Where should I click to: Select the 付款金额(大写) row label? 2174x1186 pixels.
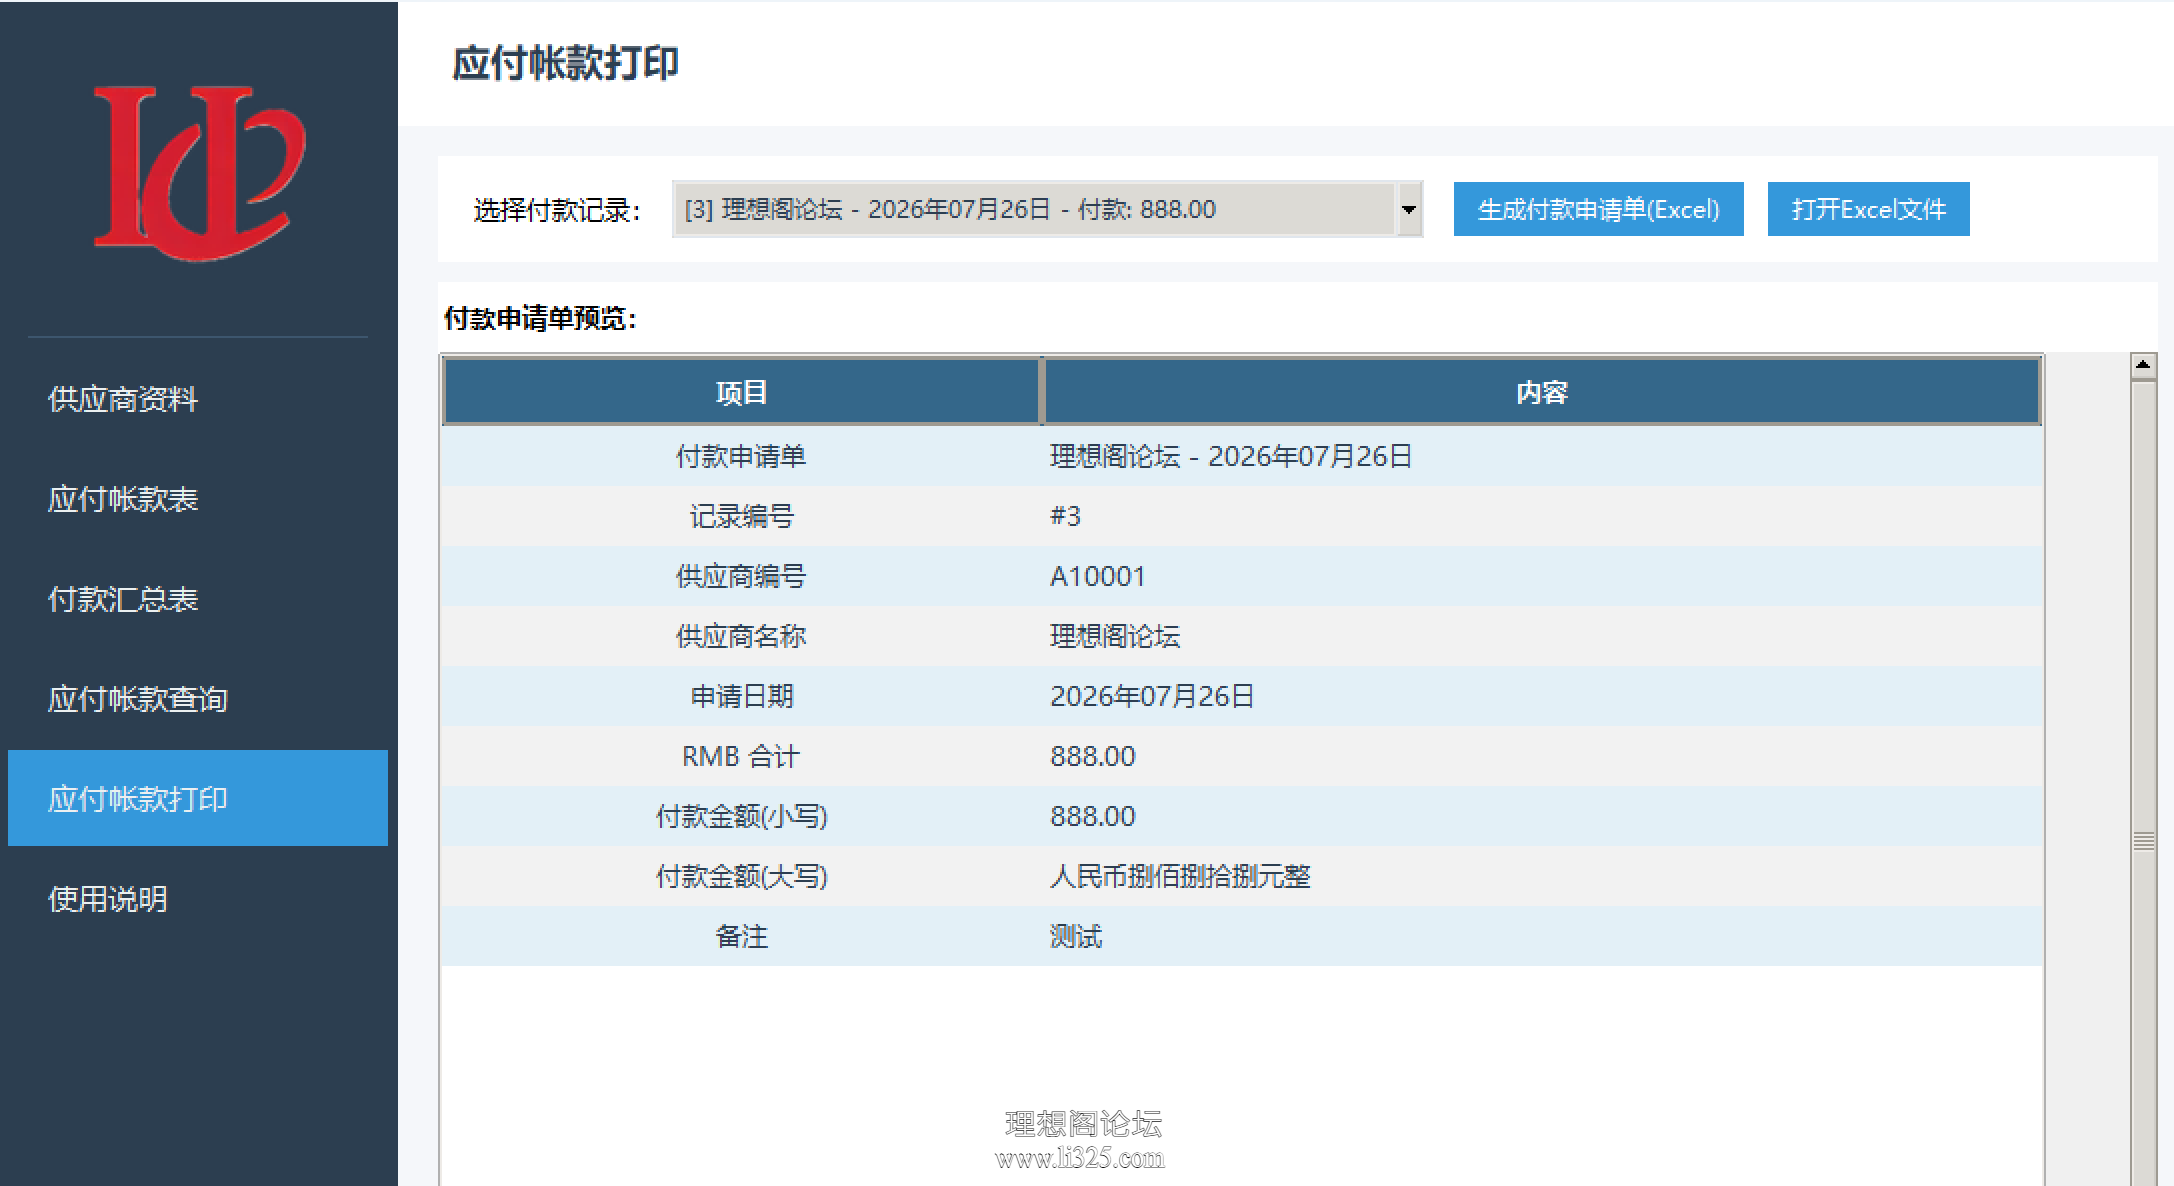741,876
